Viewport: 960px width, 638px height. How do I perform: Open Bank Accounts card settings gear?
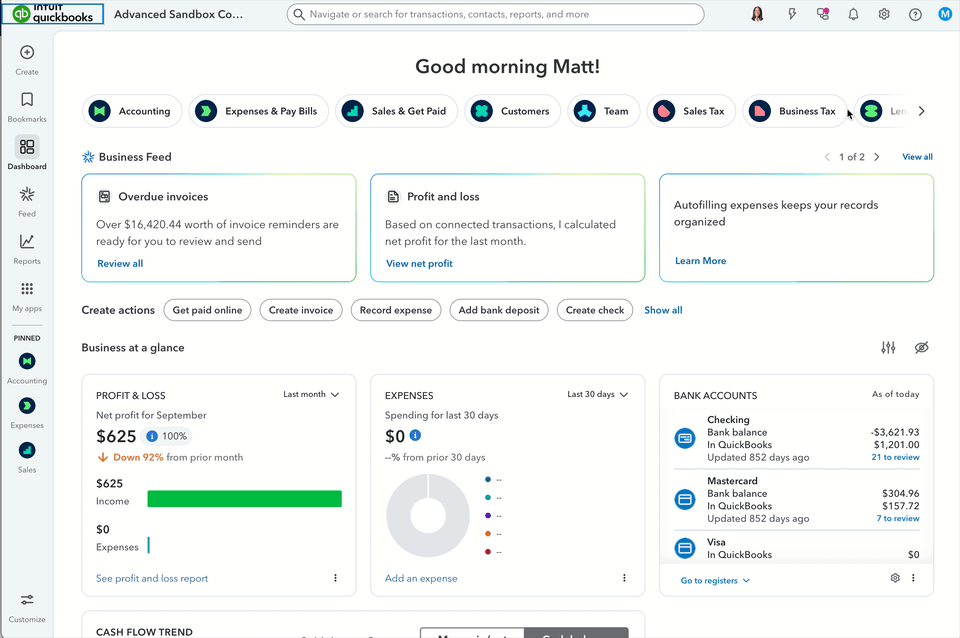pos(895,578)
